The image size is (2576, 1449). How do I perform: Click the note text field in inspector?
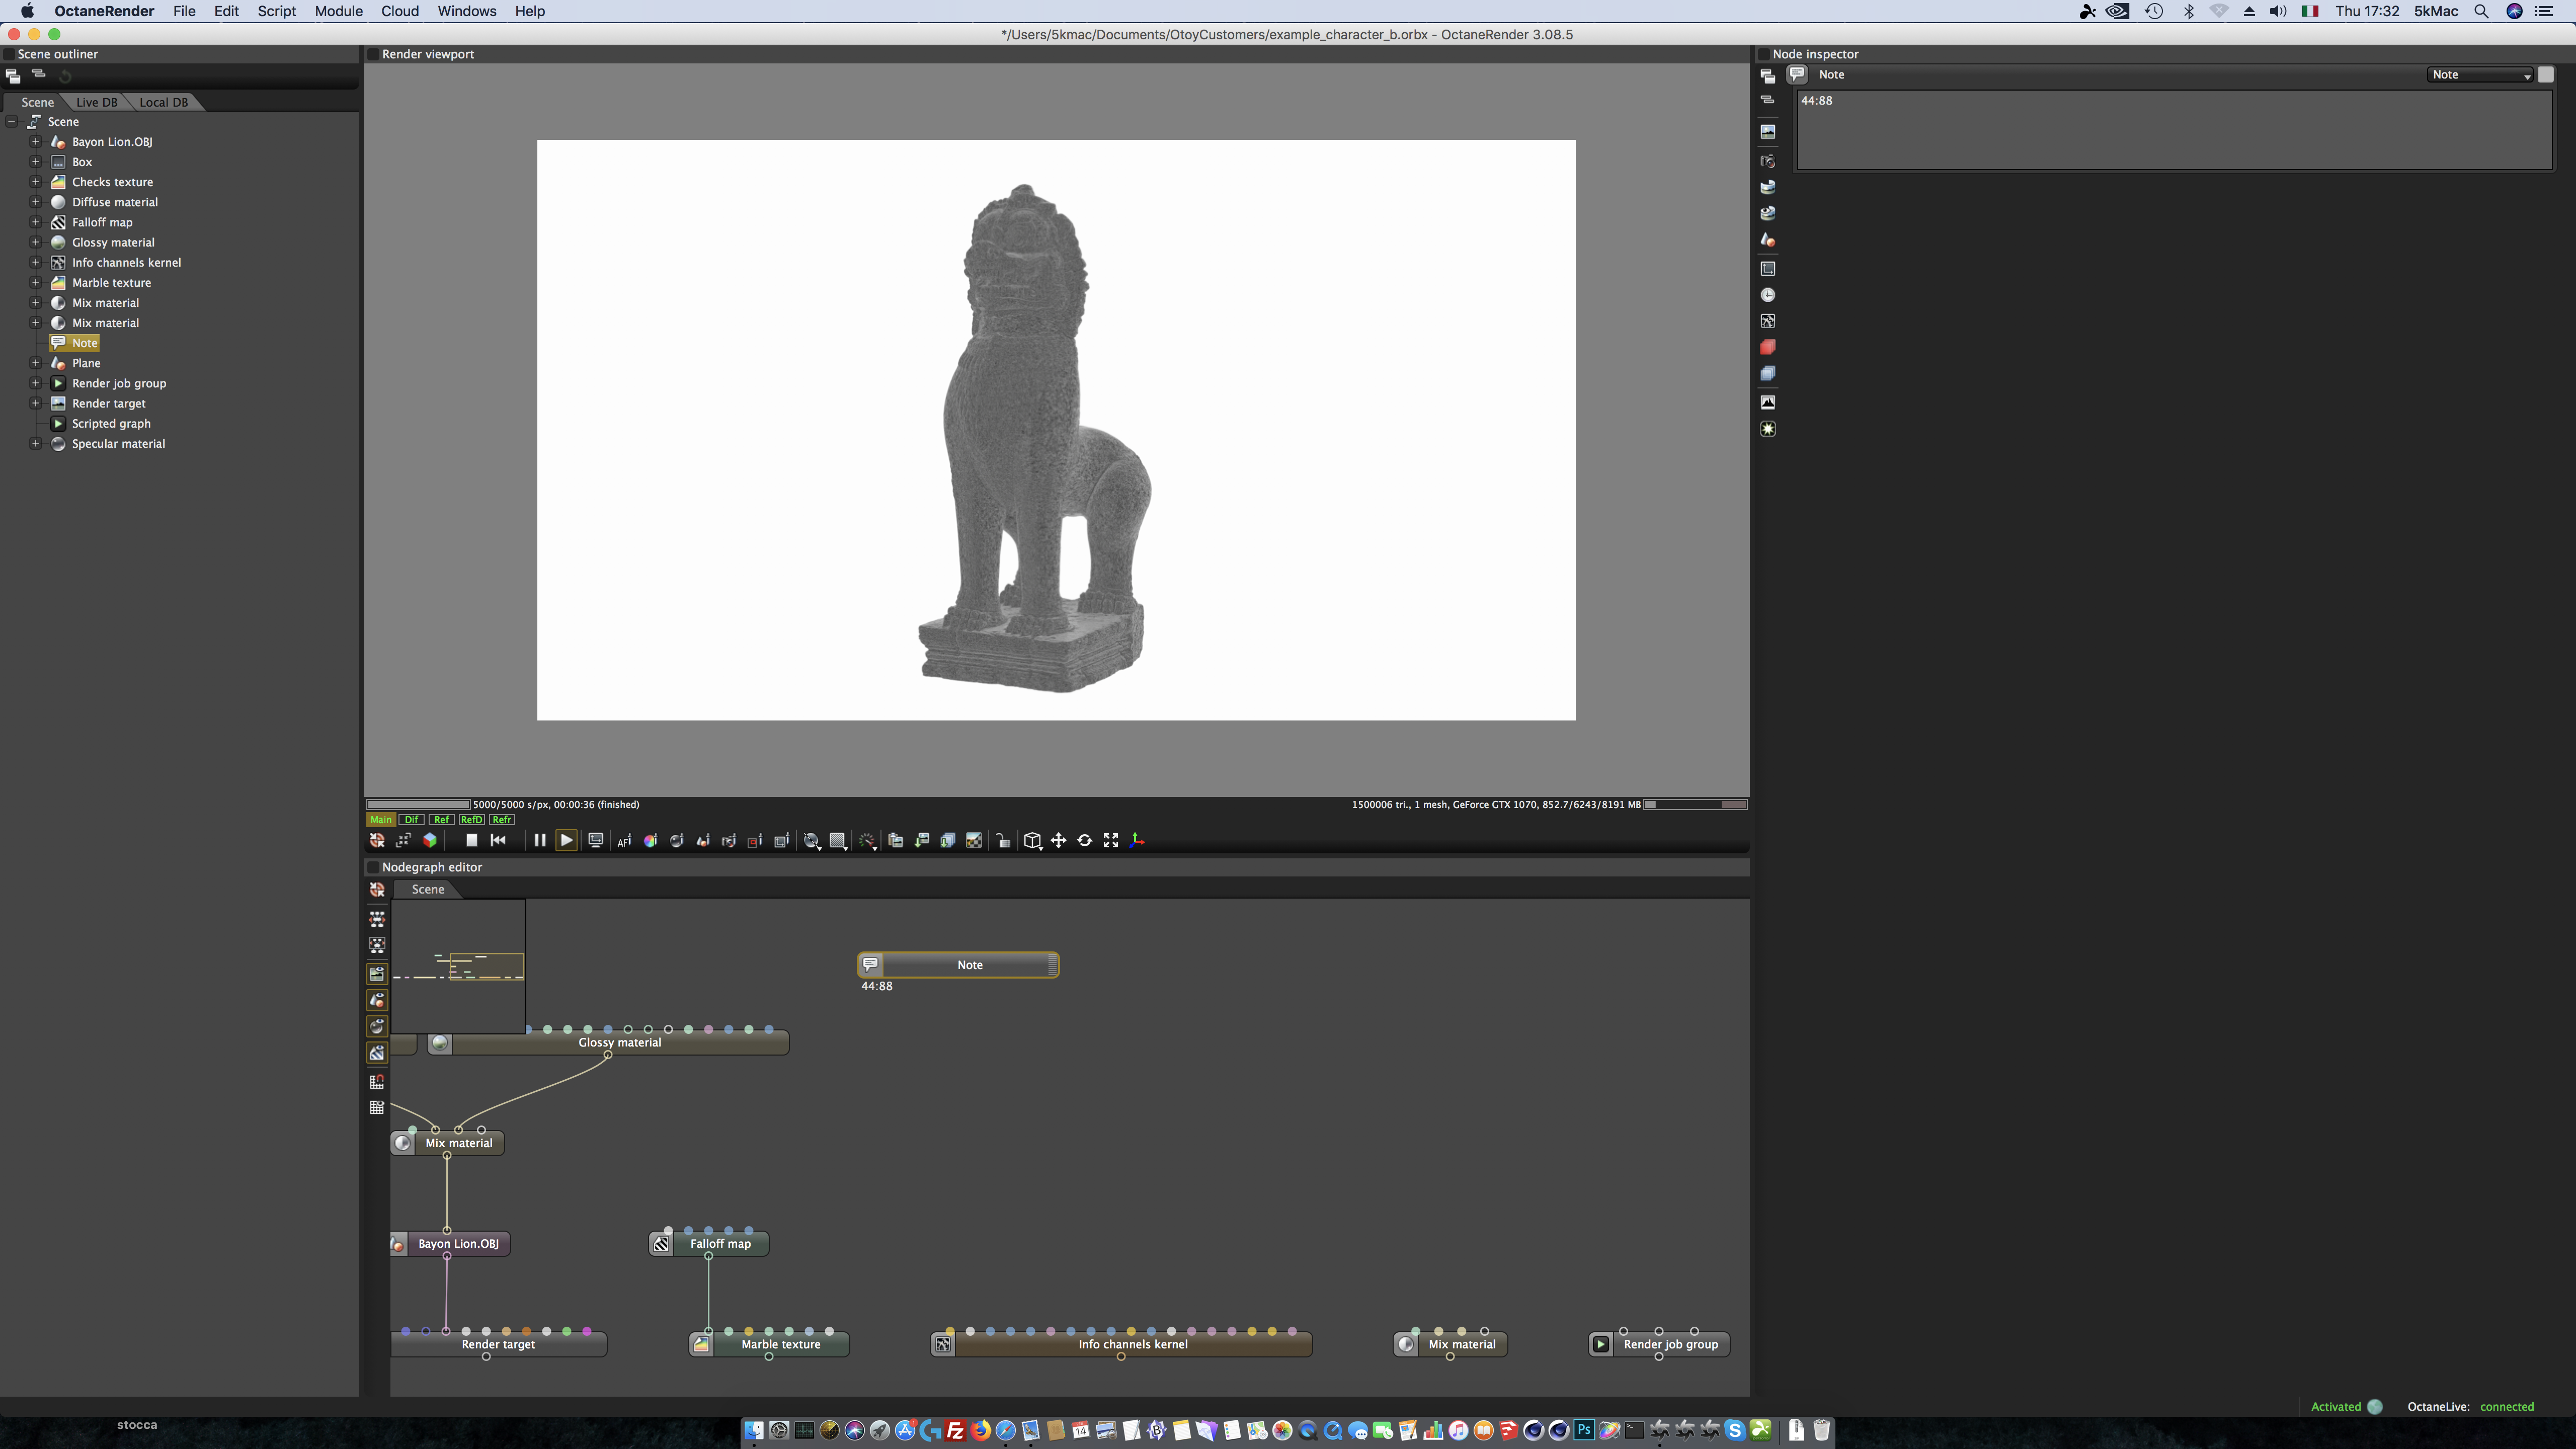click(2174, 130)
